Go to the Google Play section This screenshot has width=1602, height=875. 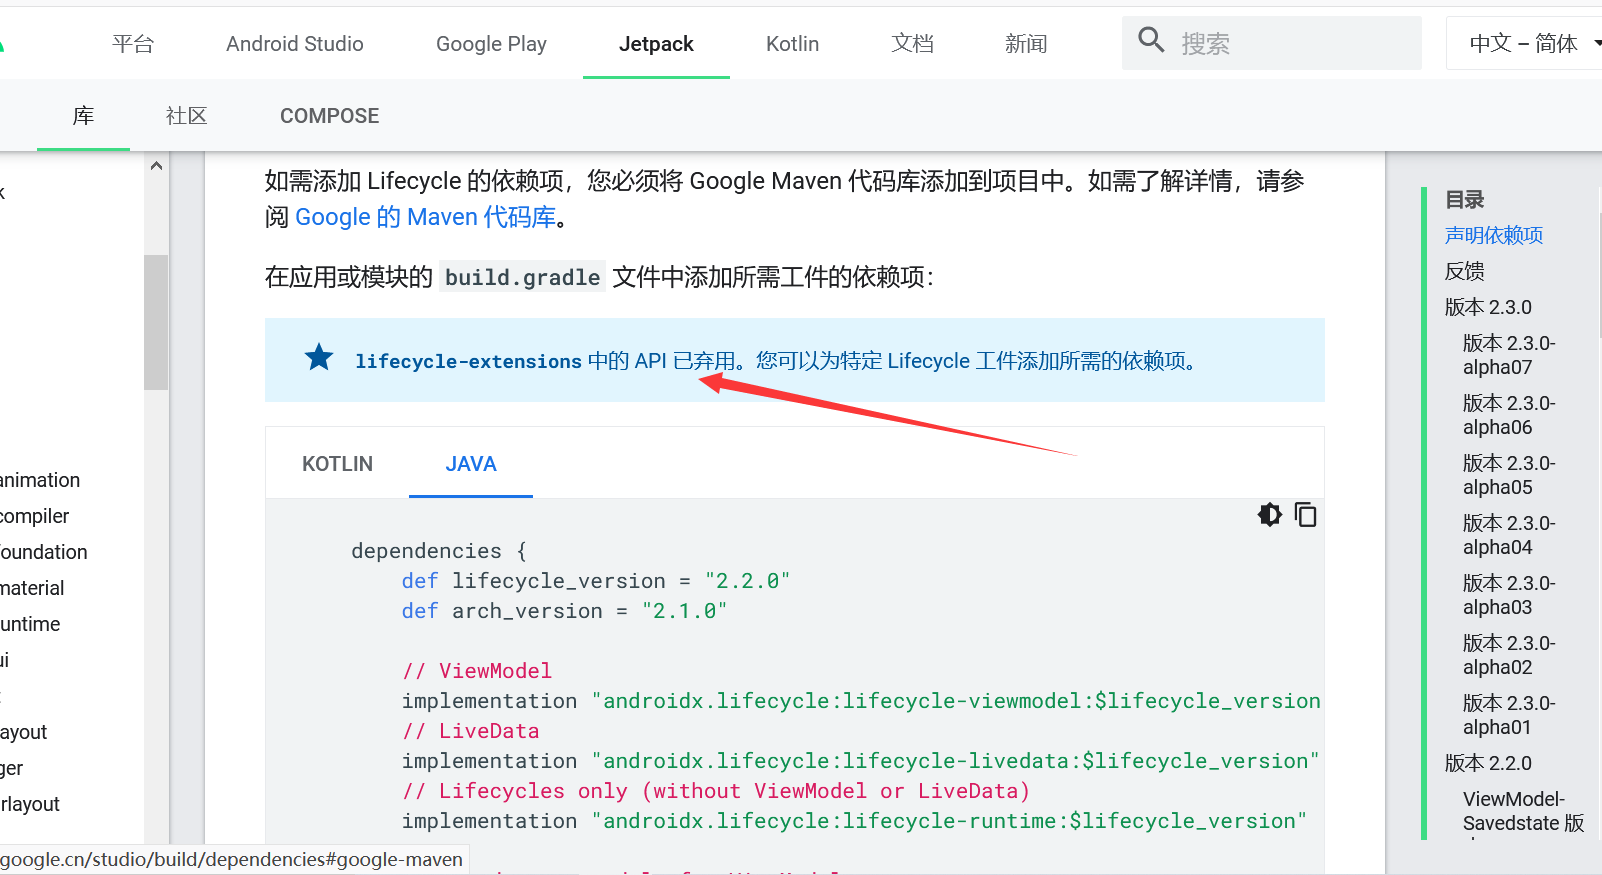491,44
